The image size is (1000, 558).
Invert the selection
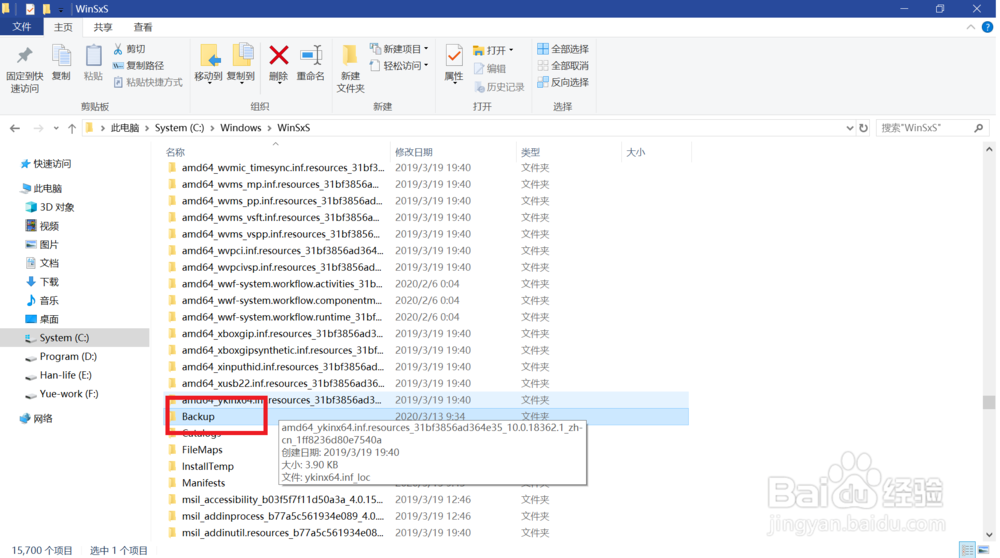tap(563, 82)
